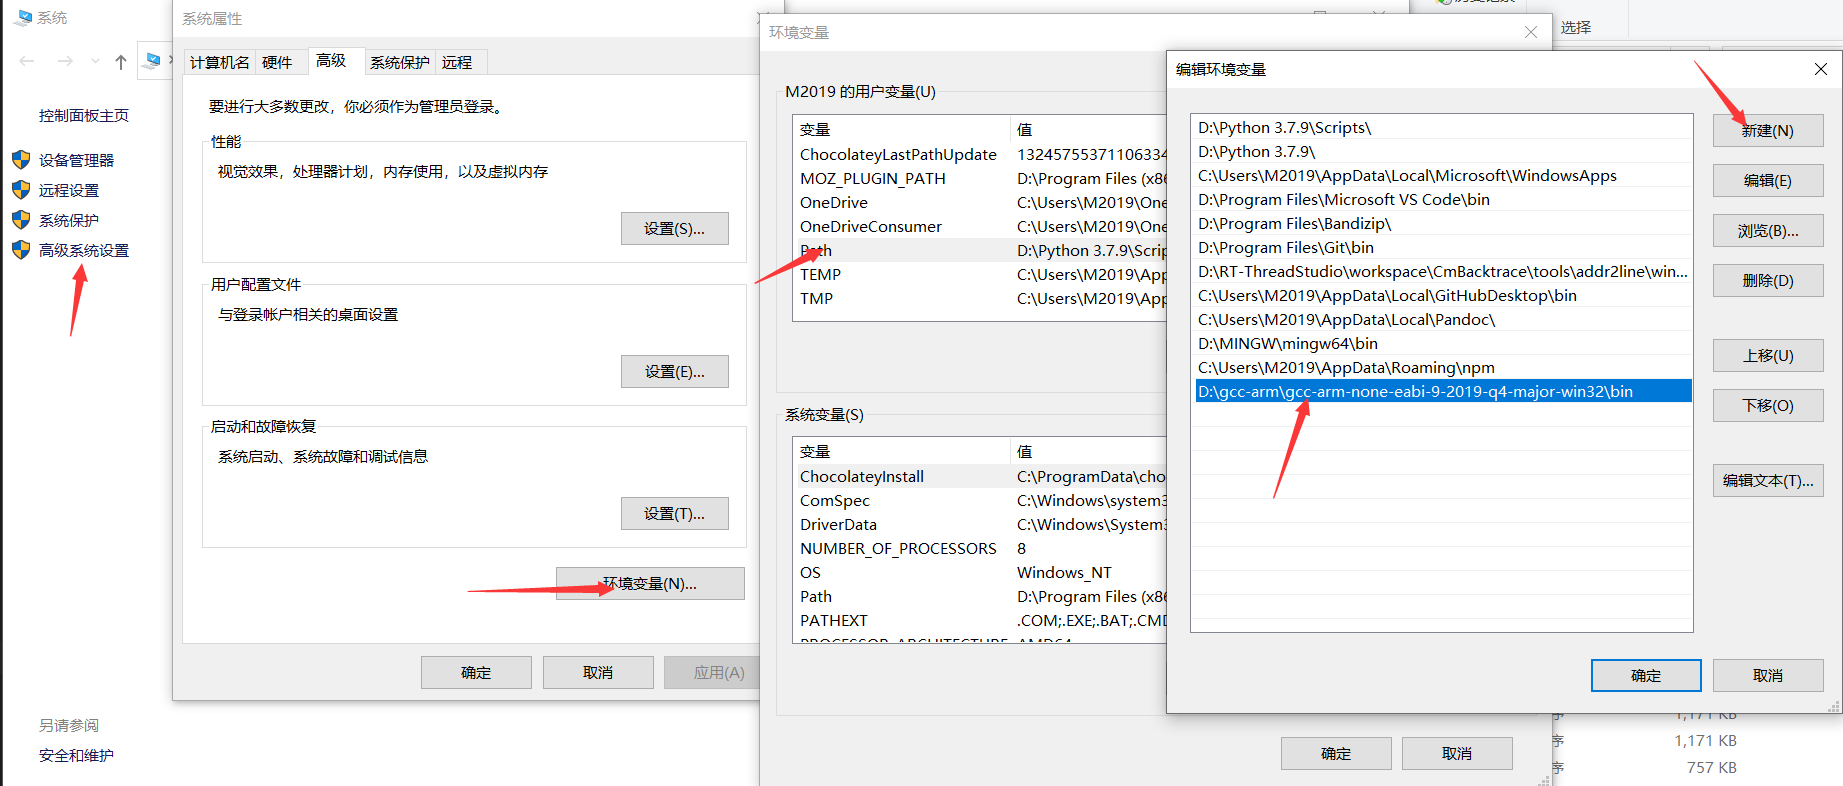Viewport: 1843px width, 786px height.
Task: Click 确定 in 环境变量 window
Action: pyautogui.click(x=1336, y=753)
